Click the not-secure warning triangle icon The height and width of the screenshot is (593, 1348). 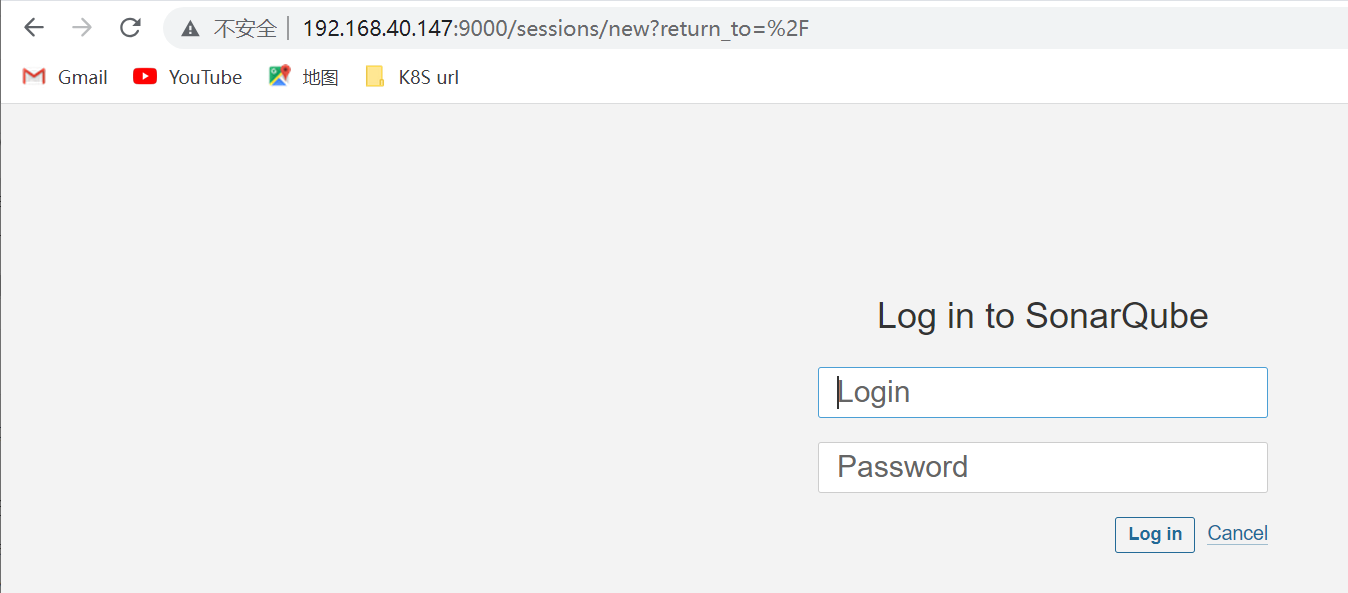(190, 29)
